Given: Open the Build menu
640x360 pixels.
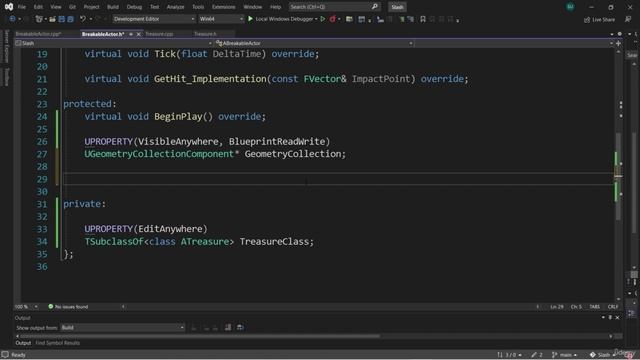Looking at the screenshot, I should click(113, 7).
